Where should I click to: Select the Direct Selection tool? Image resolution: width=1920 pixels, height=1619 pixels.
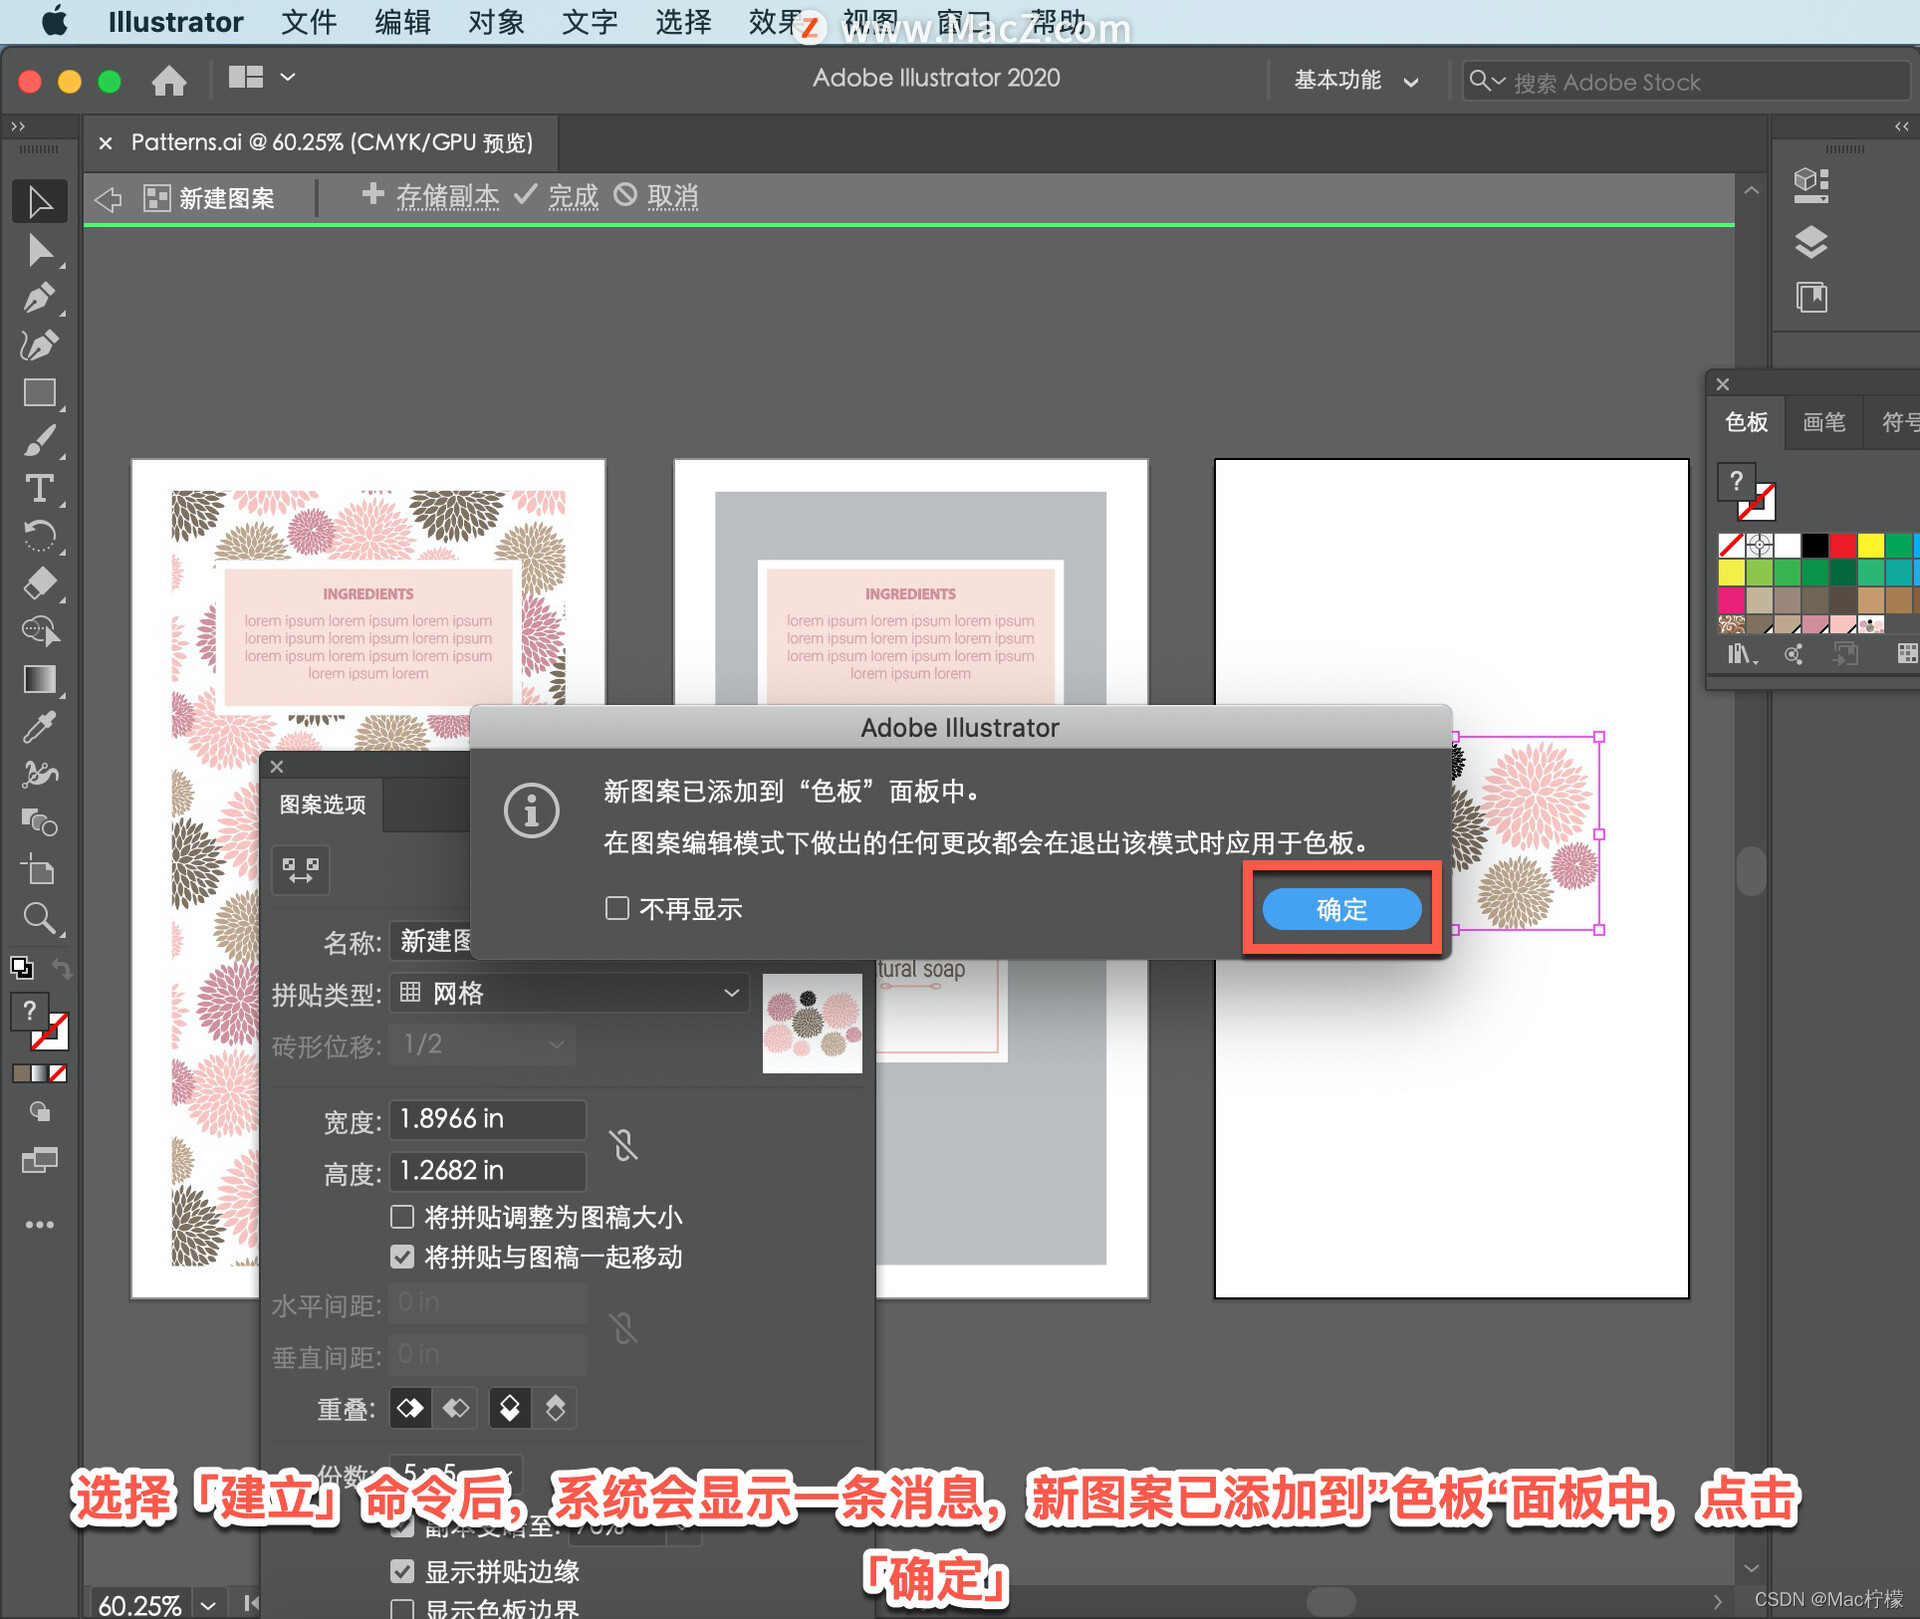pos(40,250)
